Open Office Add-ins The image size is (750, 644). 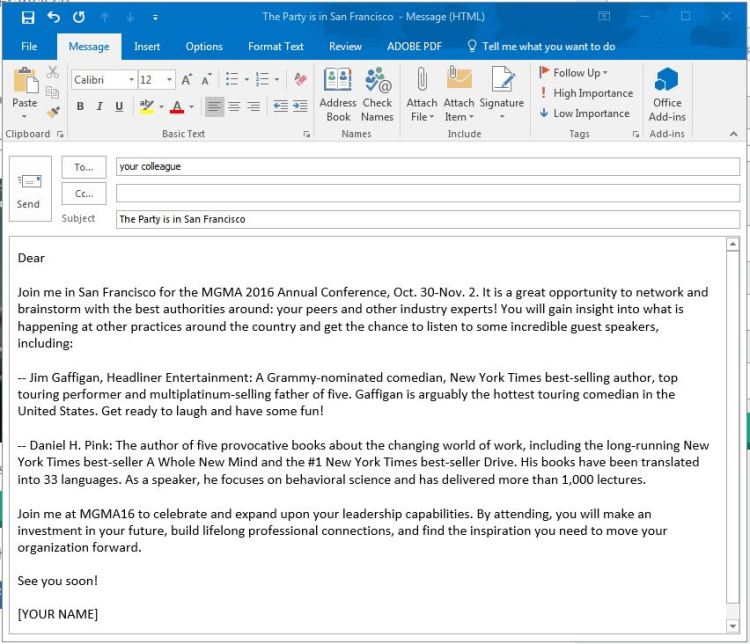pos(667,94)
